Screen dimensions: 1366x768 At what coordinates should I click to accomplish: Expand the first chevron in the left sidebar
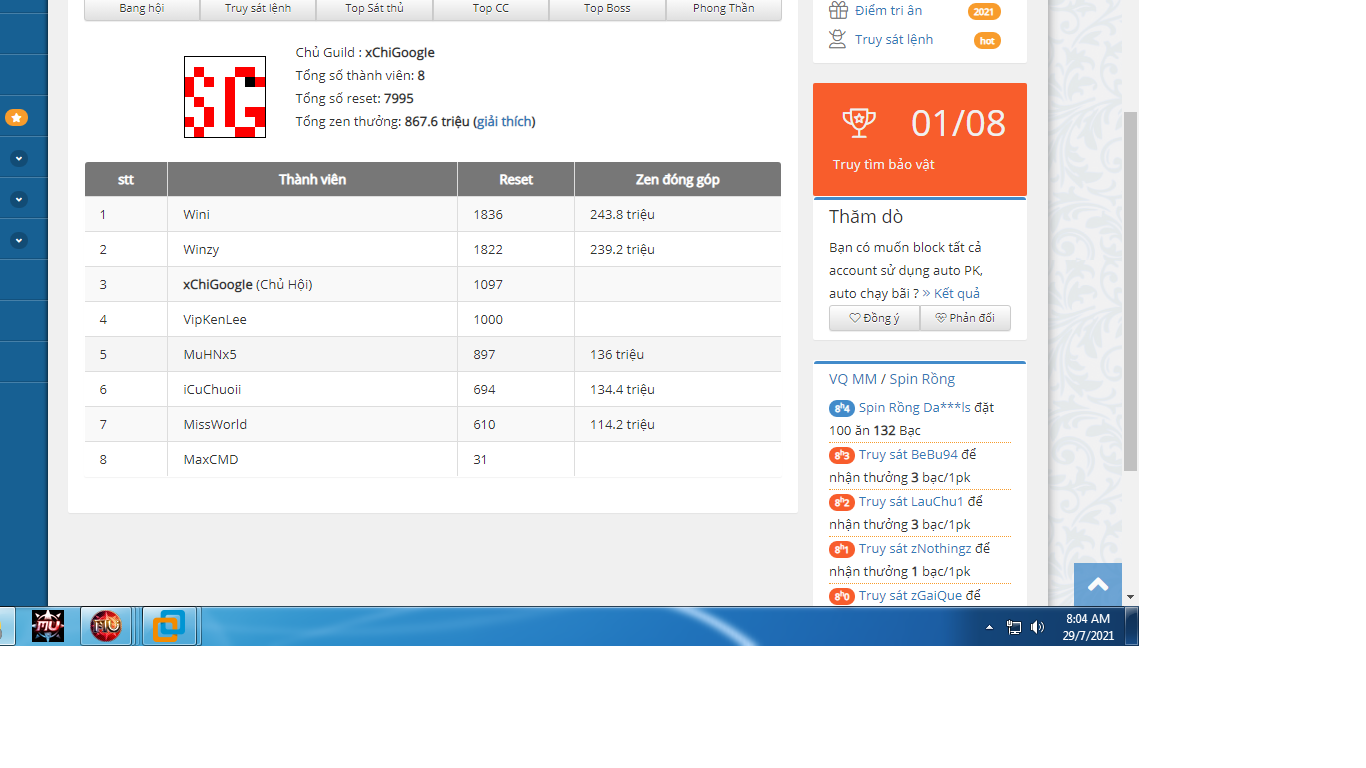18,159
